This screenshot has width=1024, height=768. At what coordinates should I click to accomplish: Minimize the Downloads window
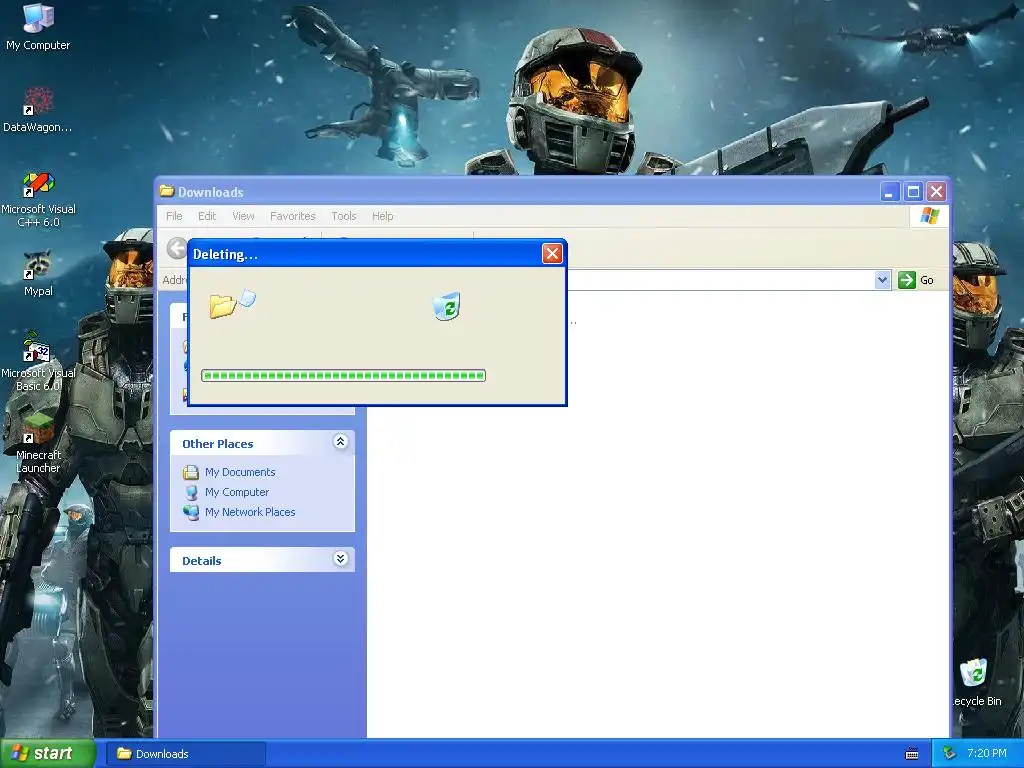click(x=889, y=192)
